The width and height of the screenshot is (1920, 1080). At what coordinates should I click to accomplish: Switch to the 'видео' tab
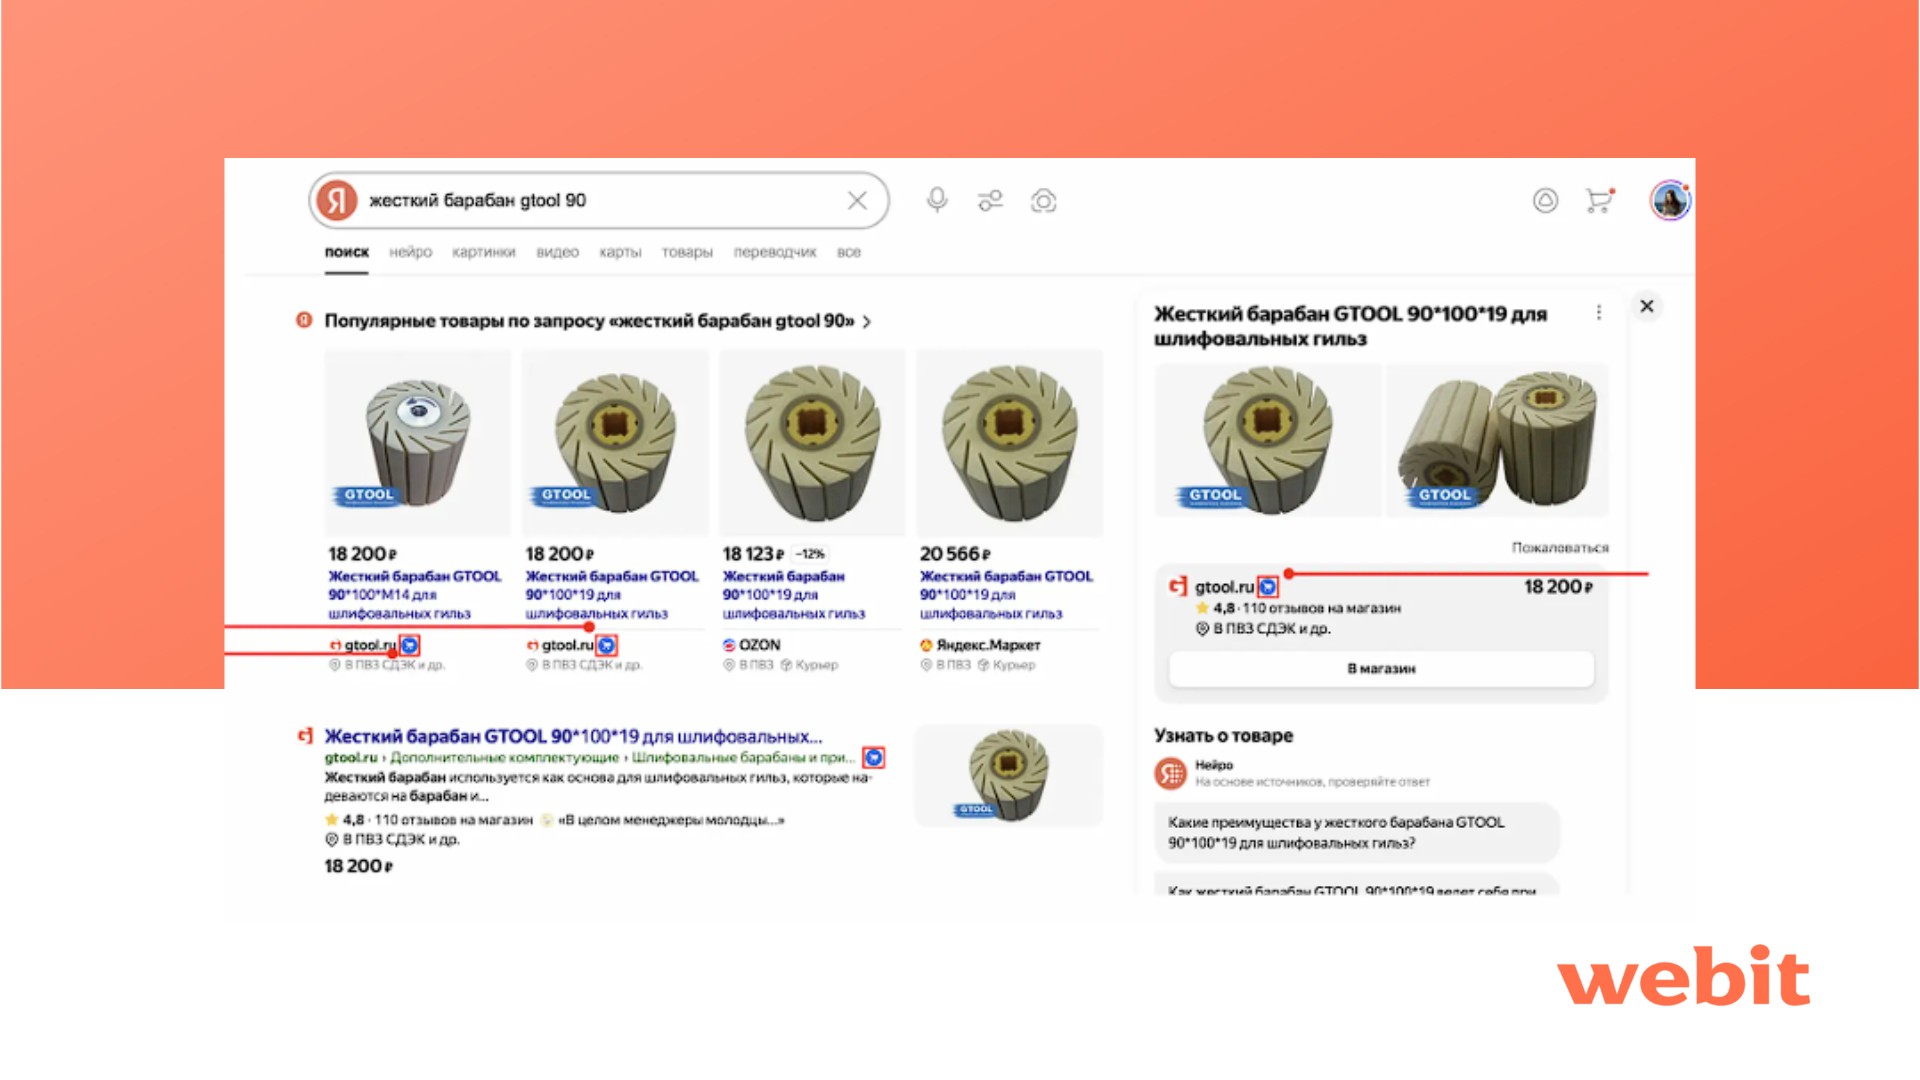[557, 252]
